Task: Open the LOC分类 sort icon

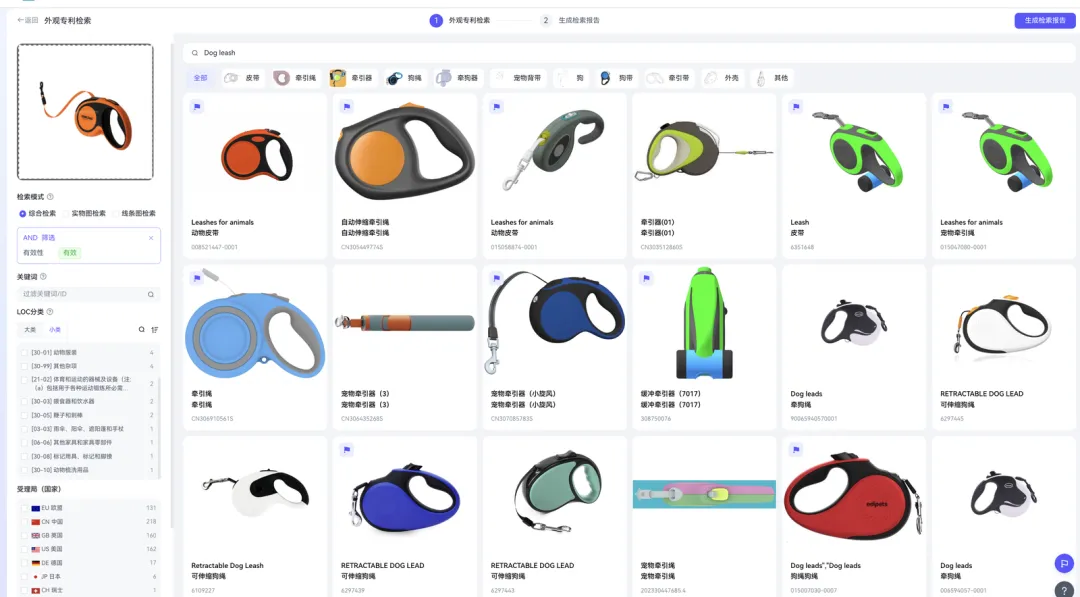Action: (x=155, y=330)
